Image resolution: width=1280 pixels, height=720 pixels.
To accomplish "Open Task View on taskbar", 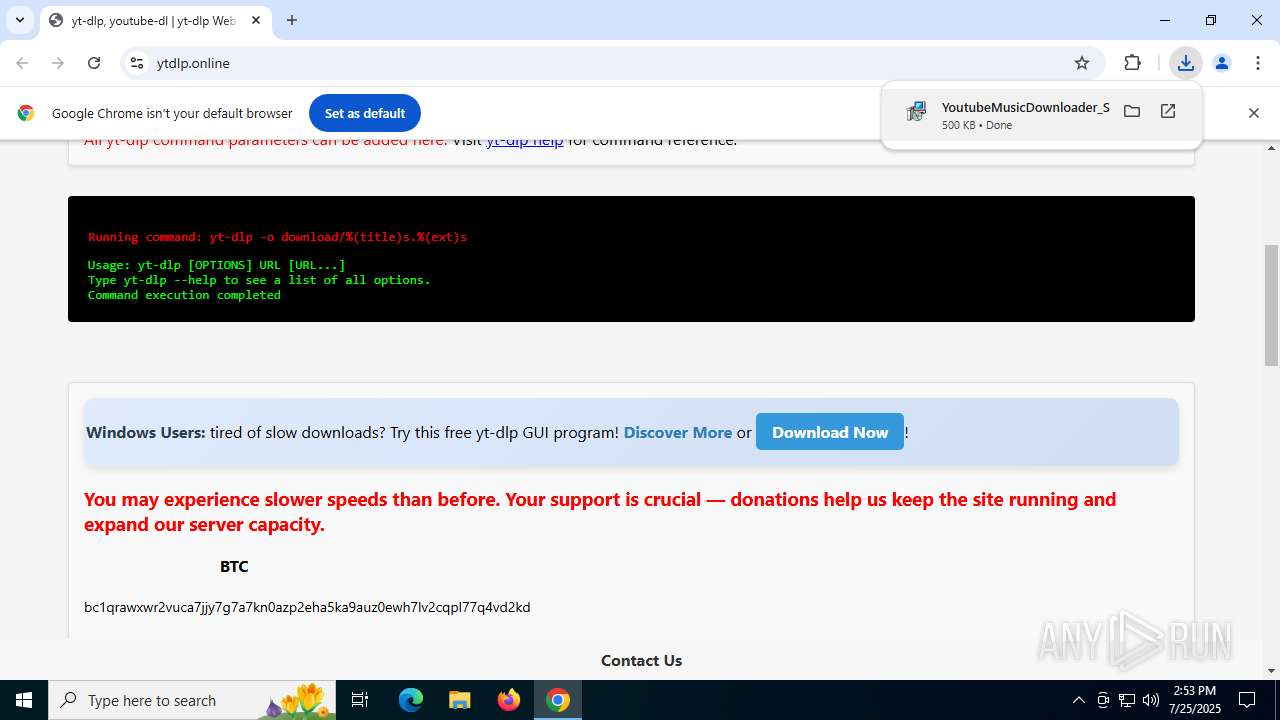I will [x=360, y=700].
